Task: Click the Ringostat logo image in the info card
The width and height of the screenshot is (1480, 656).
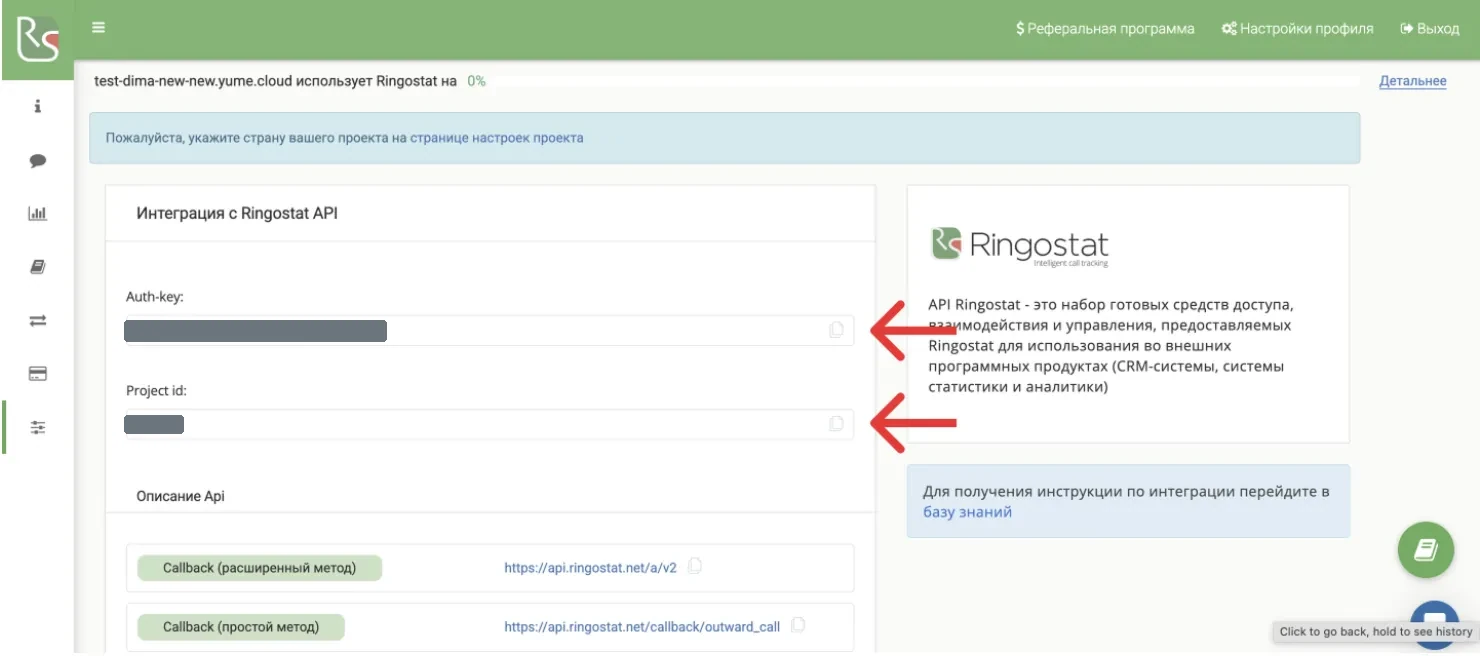Action: point(1020,245)
